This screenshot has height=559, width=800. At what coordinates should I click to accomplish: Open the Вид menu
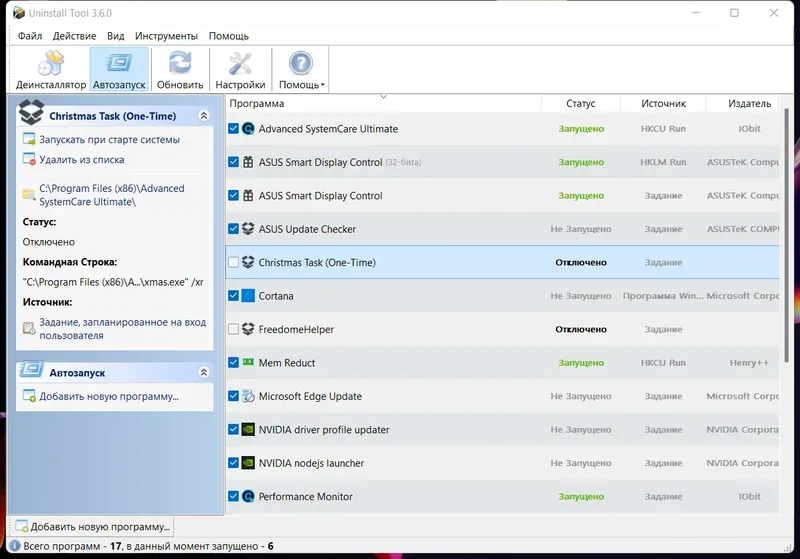[115, 36]
